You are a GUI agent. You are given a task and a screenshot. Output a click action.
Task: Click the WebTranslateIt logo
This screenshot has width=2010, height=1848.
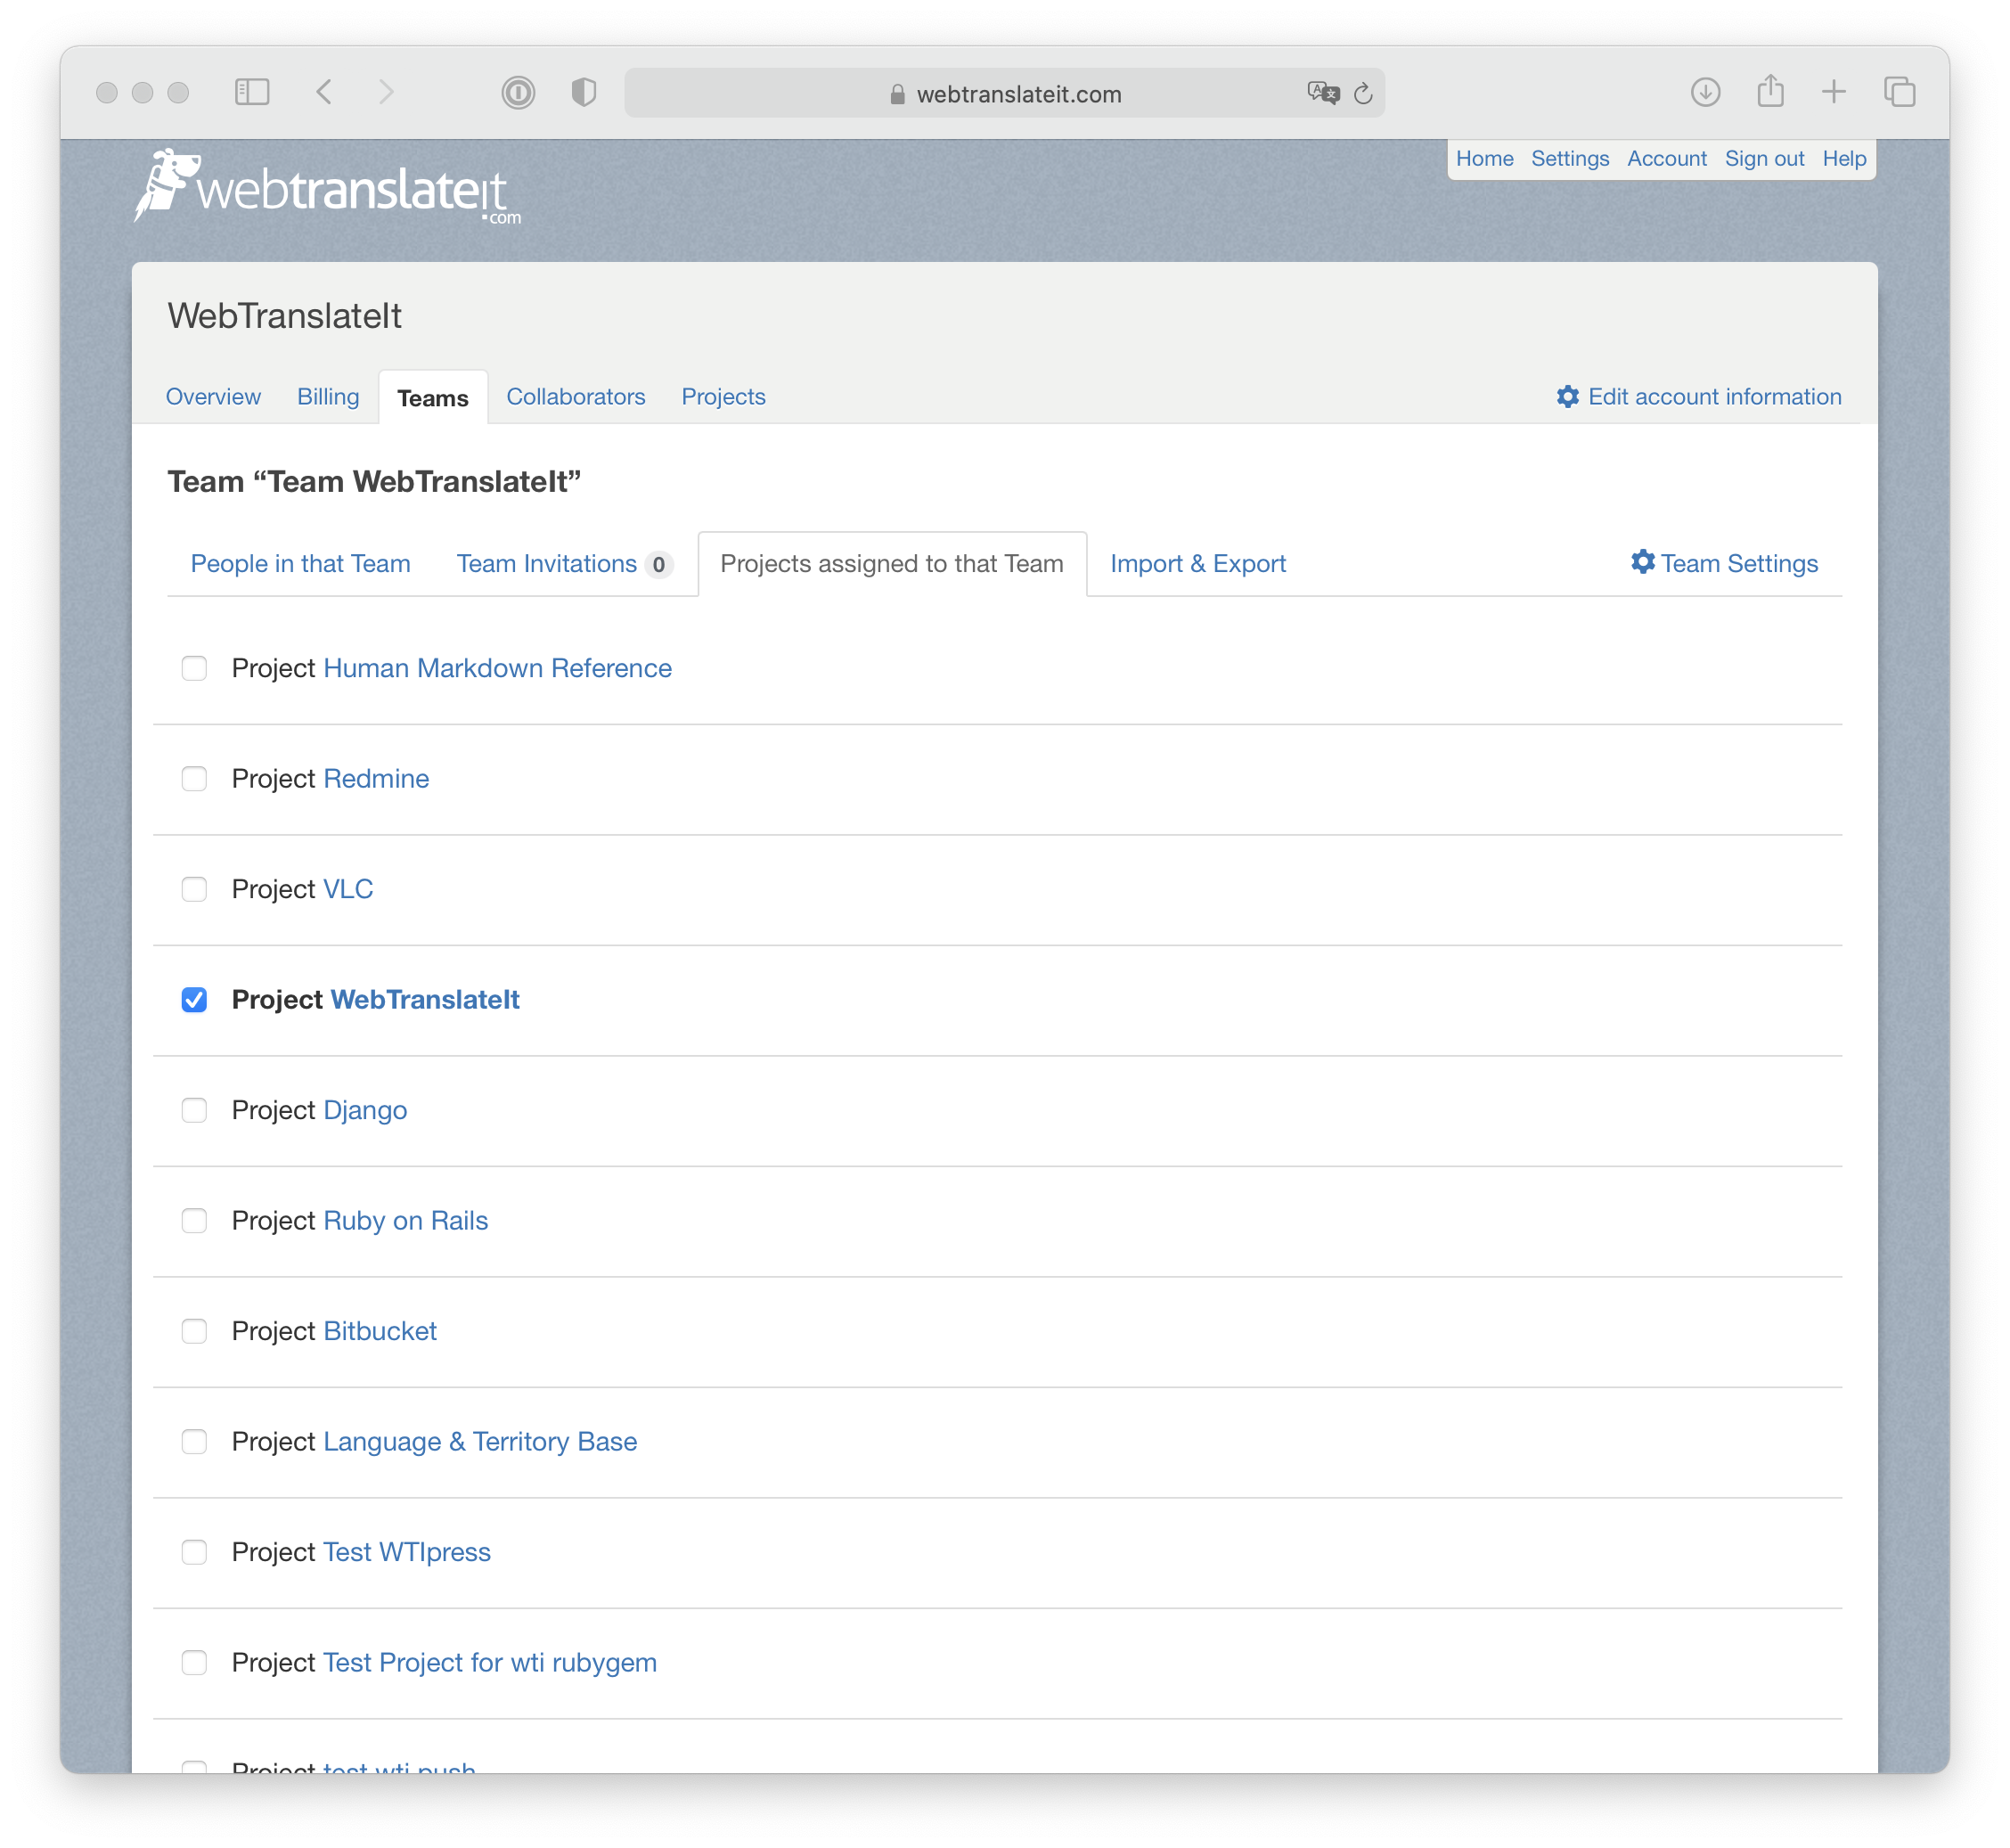(x=327, y=187)
